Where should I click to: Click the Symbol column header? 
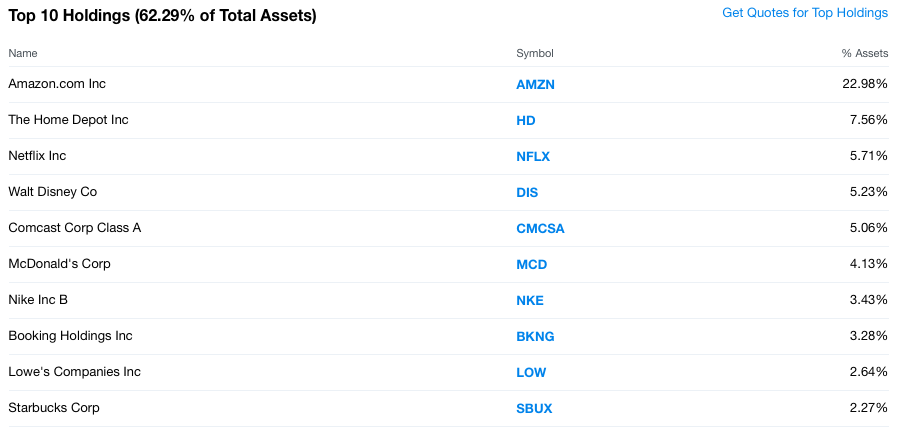pyautogui.click(x=535, y=53)
